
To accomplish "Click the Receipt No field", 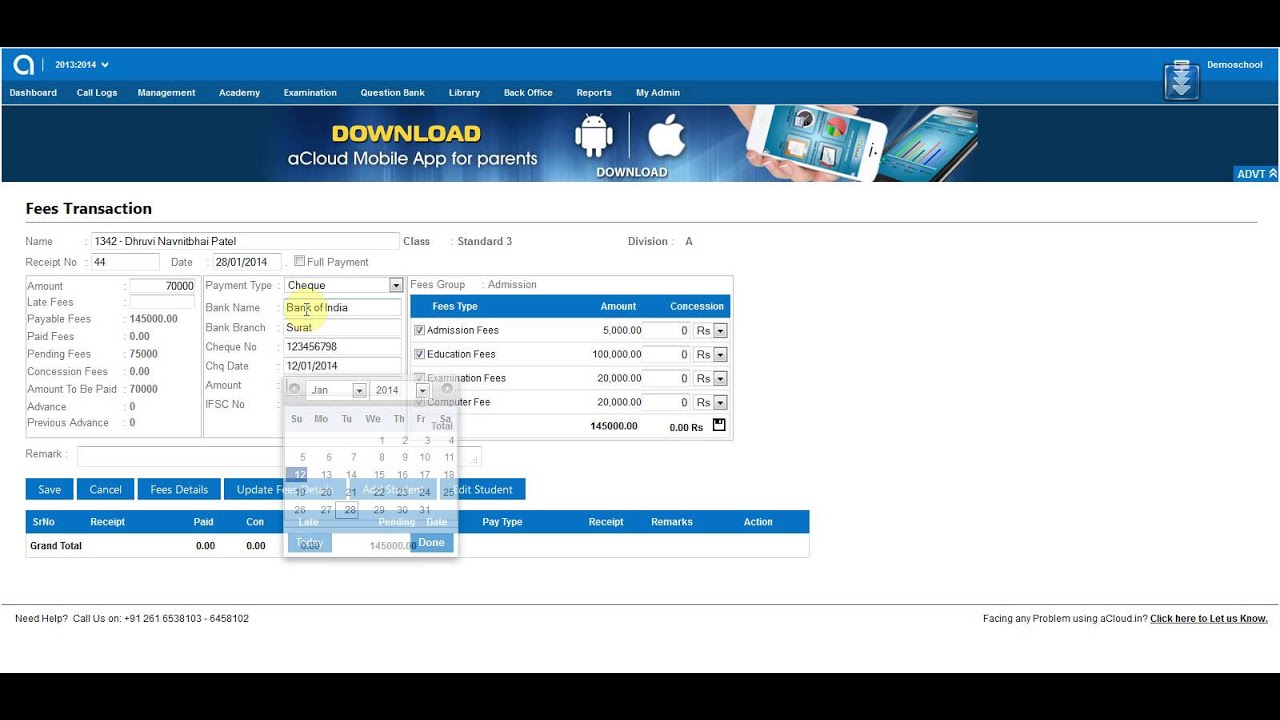I will tap(125, 262).
